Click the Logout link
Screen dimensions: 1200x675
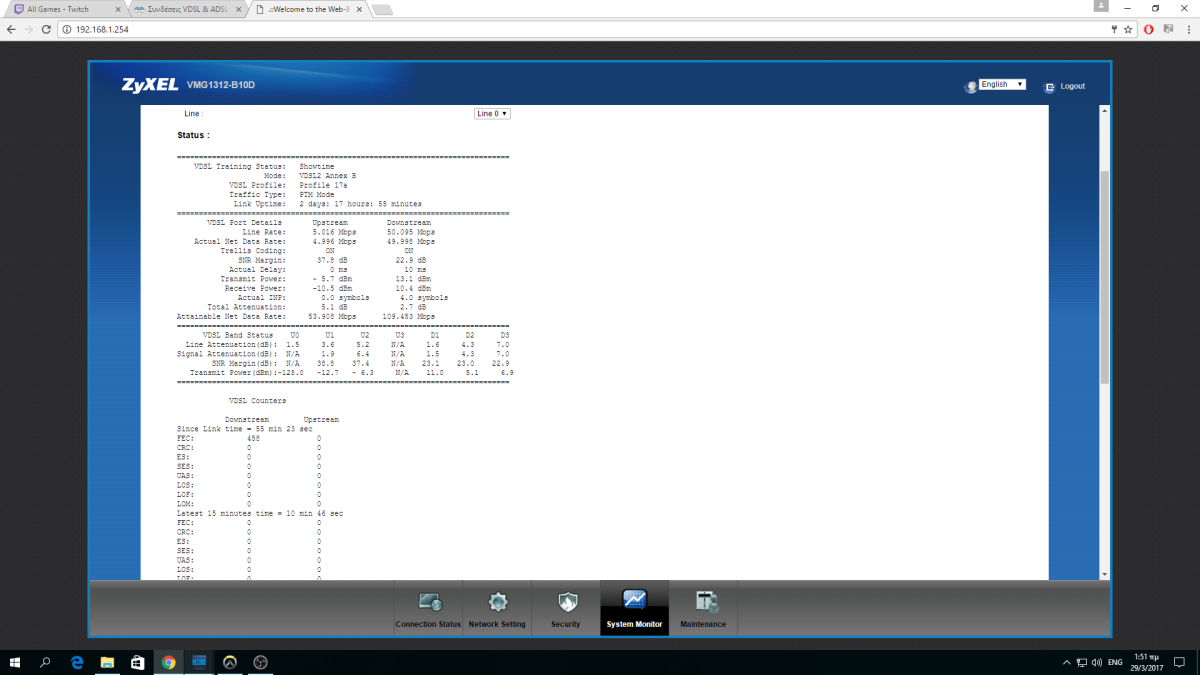pos(1073,87)
